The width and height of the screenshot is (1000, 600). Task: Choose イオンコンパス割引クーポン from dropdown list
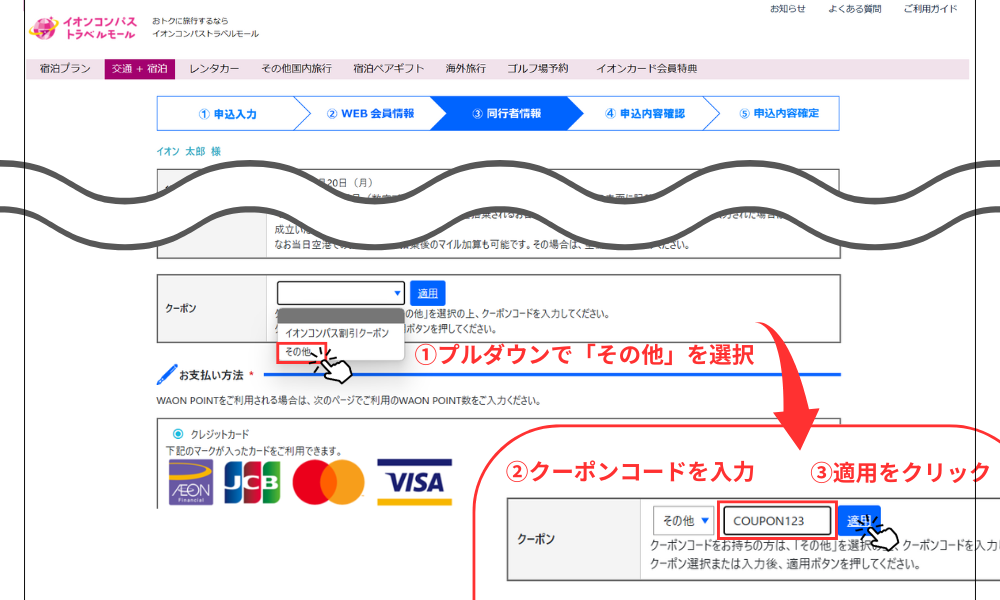pyautogui.click(x=337, y=333)
